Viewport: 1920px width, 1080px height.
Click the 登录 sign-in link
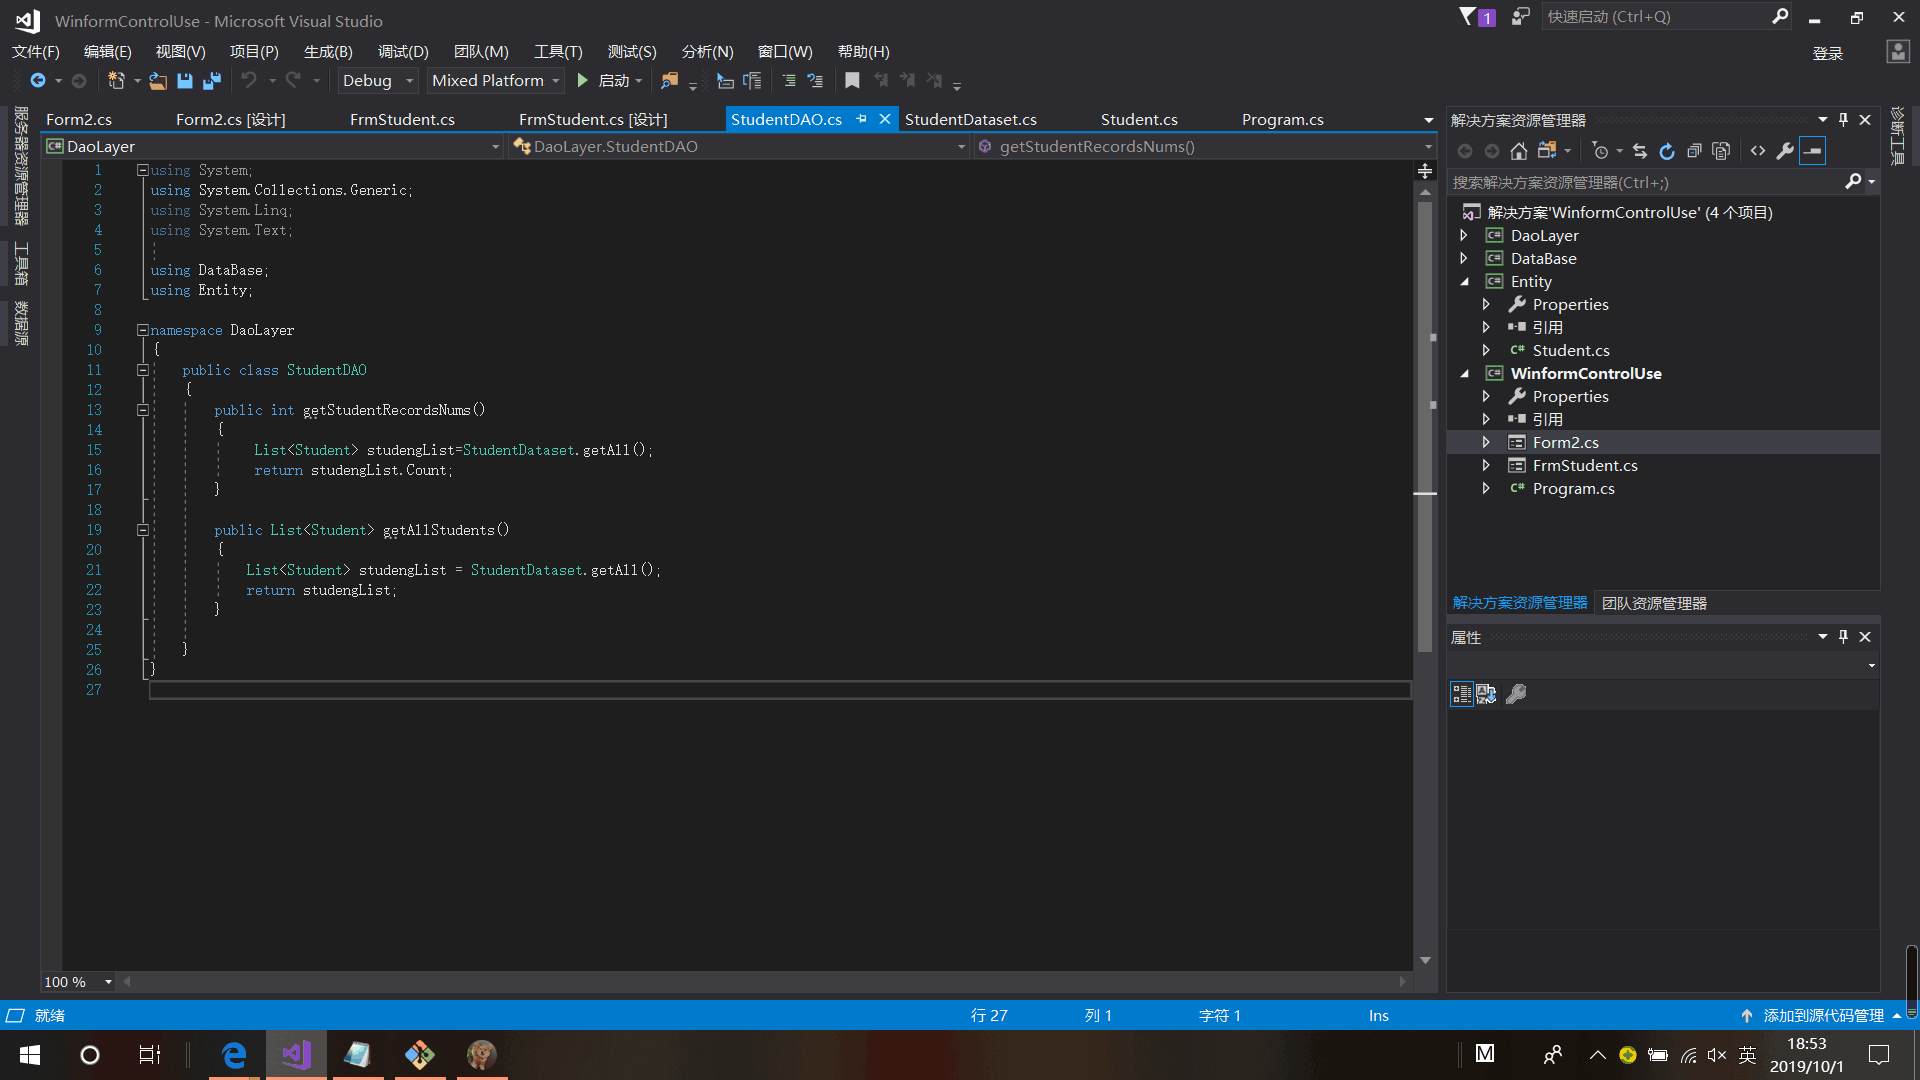[1827, 54]
